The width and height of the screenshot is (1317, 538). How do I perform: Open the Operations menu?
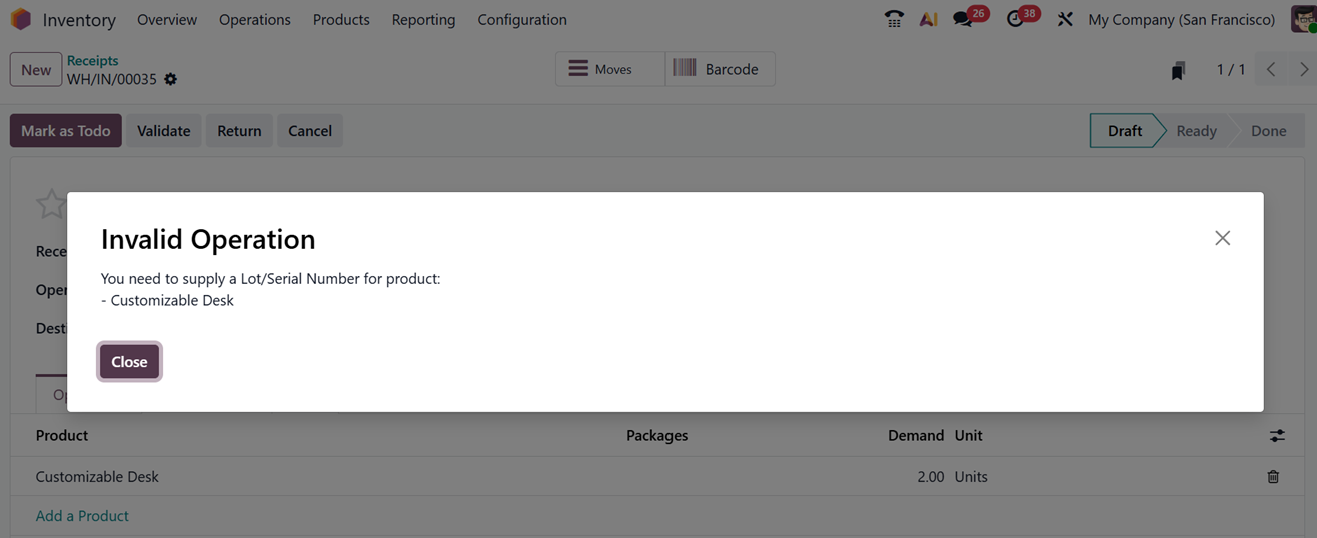click(x=254, y=19)
